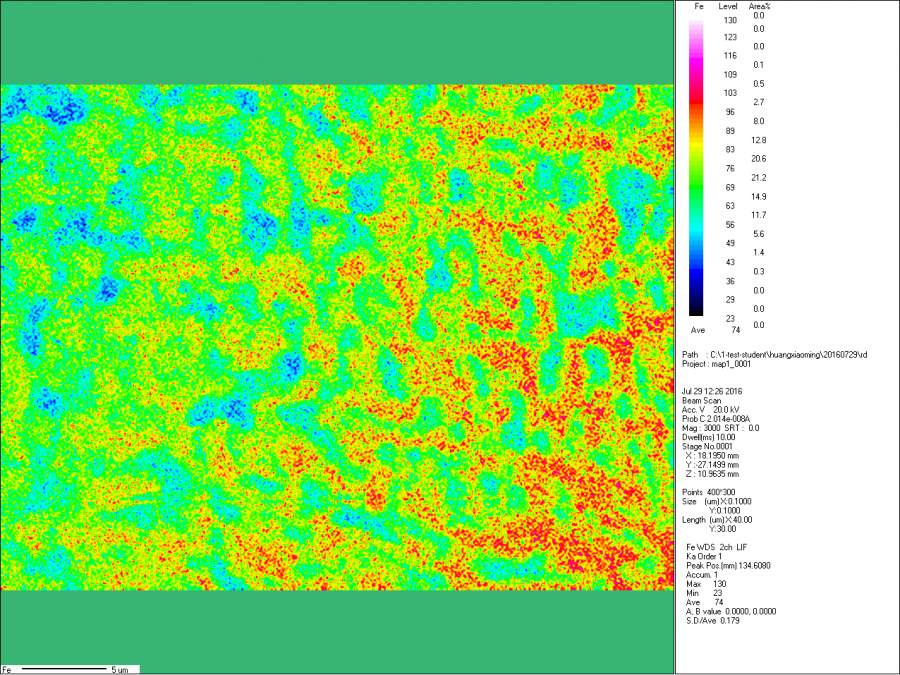Click the "Y:30.00" length value
This screenshot has height=675, width=900.
[x=723, y=529]
